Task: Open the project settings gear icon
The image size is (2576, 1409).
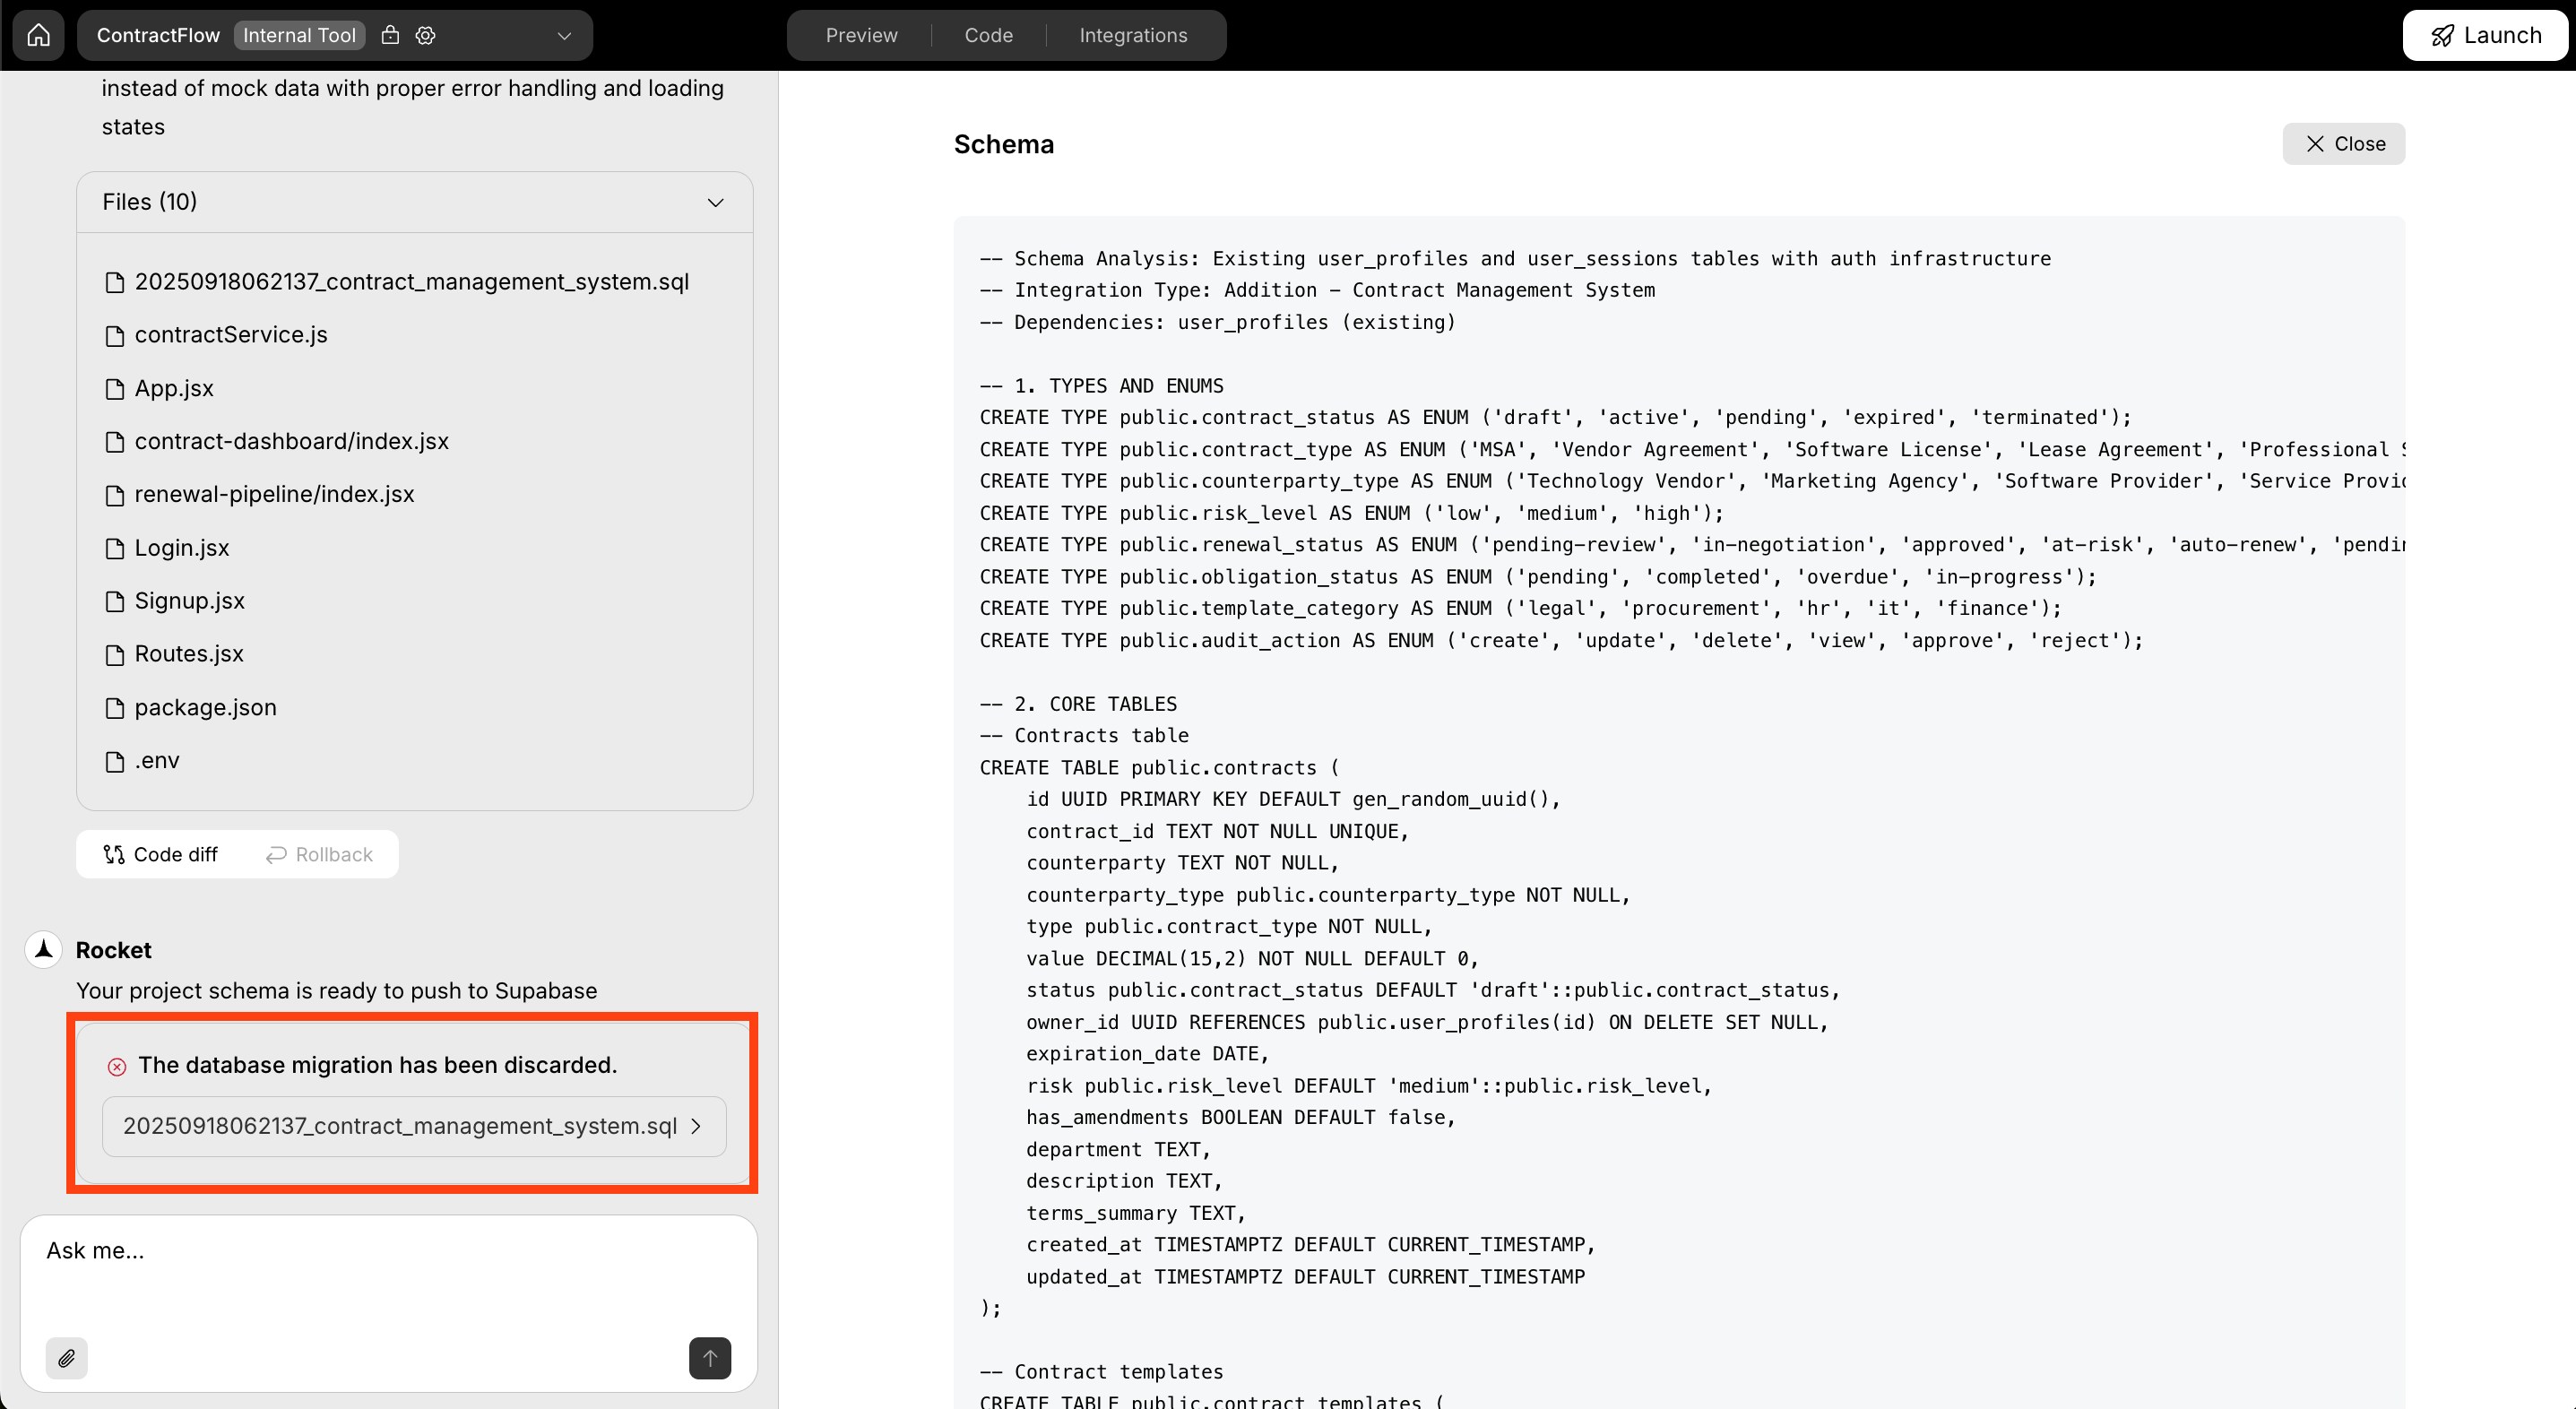Action: 424,34
